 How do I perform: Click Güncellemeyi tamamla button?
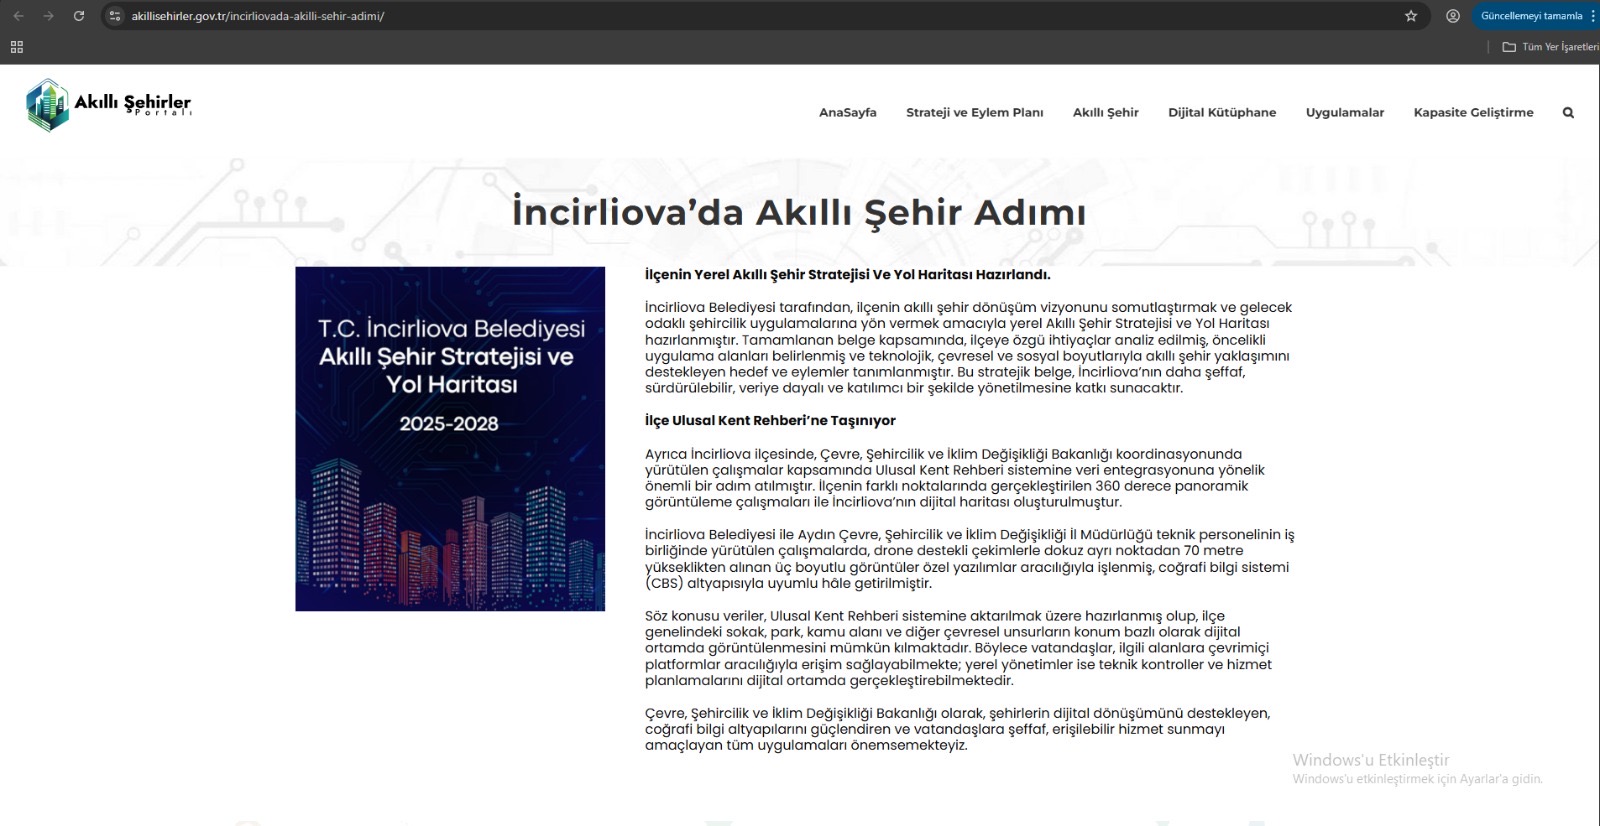tap(1531, 16)
